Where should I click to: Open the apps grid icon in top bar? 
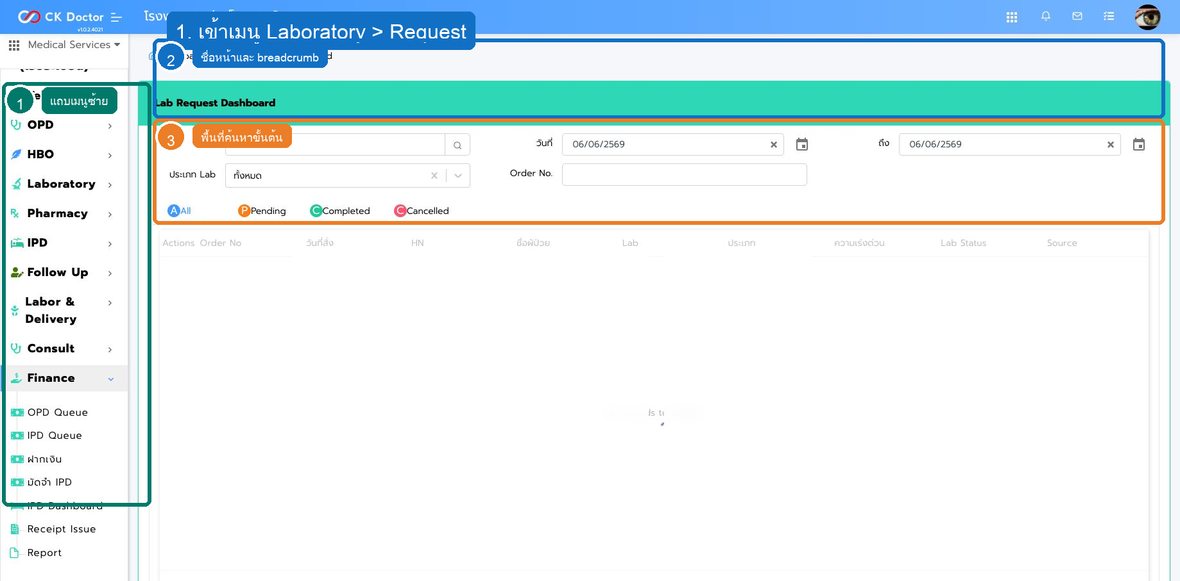(x=1011, y=17)
